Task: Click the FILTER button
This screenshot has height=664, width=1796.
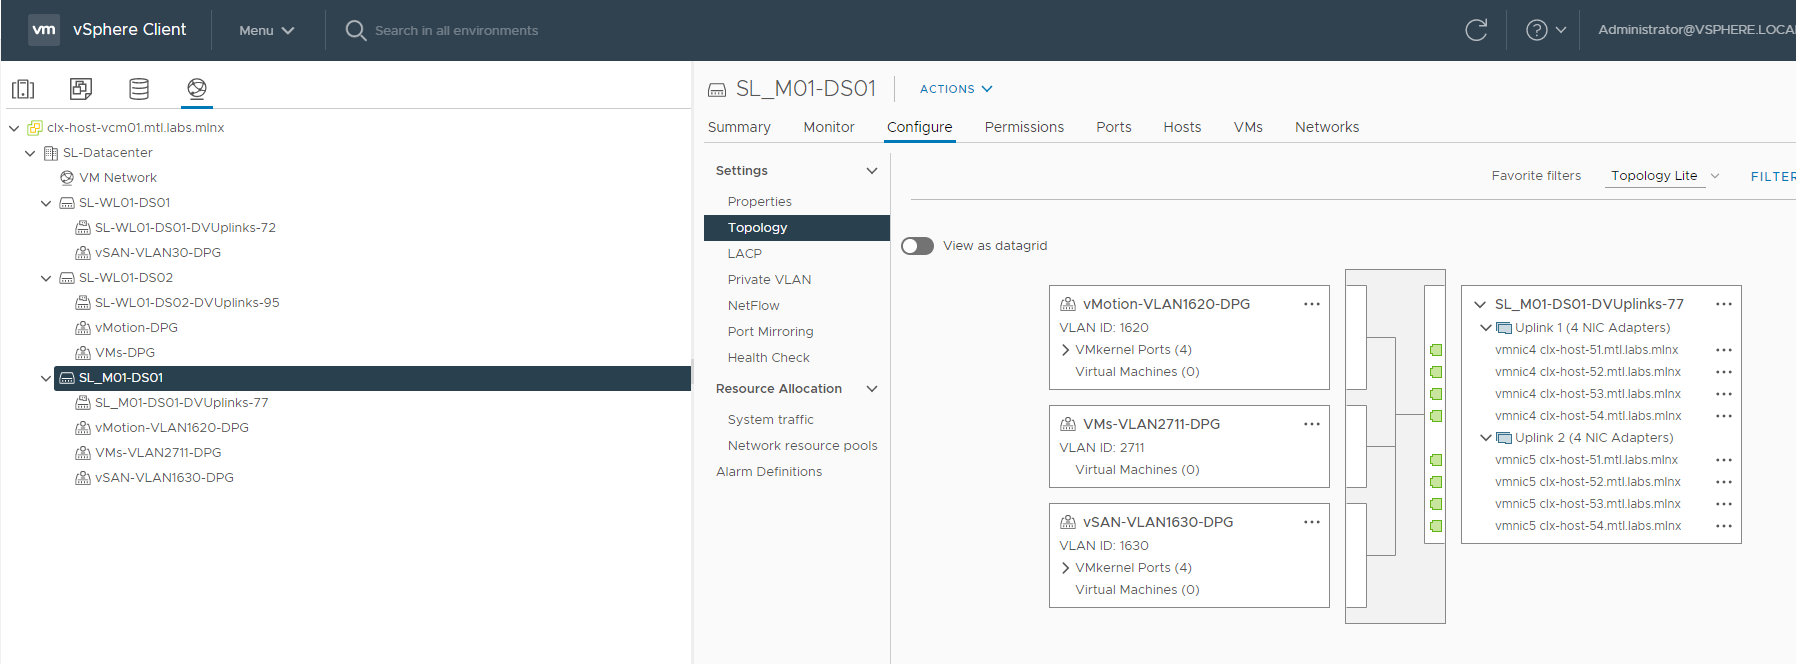Action: (x=1773, y=176)
